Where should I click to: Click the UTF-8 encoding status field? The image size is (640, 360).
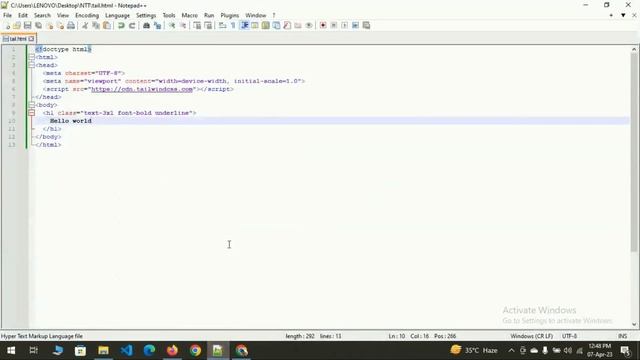(x=569, y=336)
